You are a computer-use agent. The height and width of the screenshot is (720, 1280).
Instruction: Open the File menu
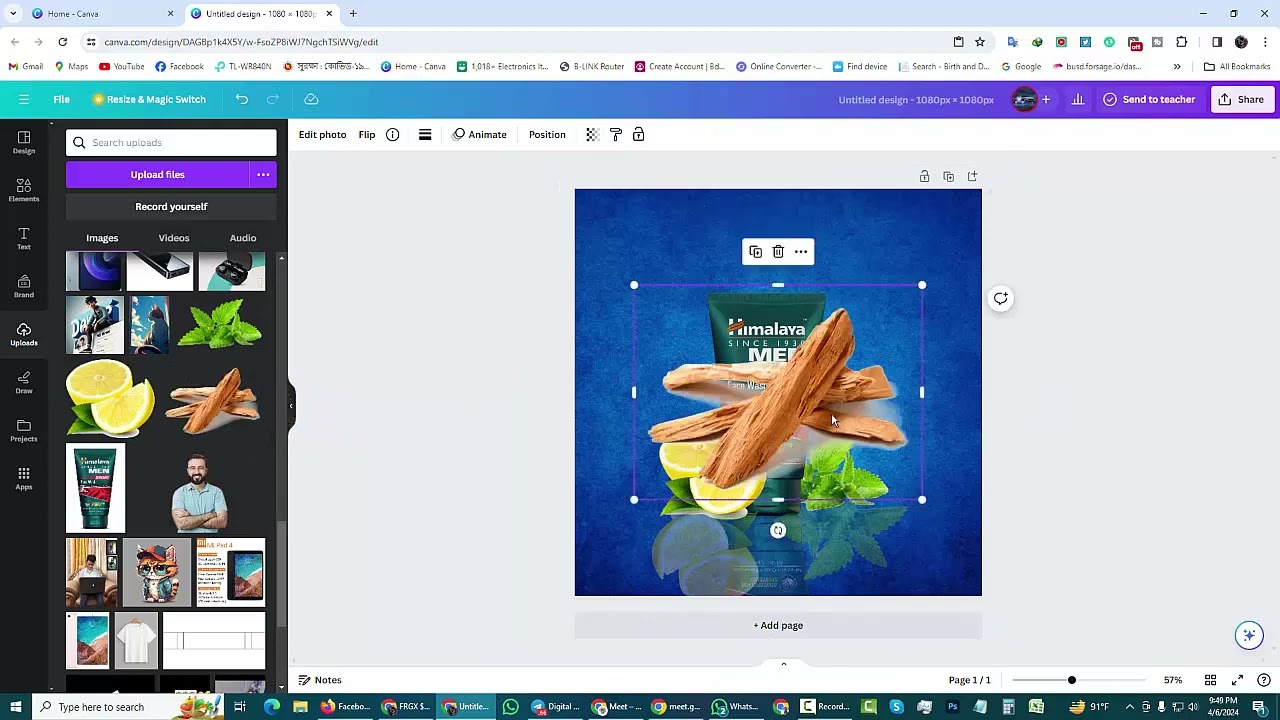(61, 99)
